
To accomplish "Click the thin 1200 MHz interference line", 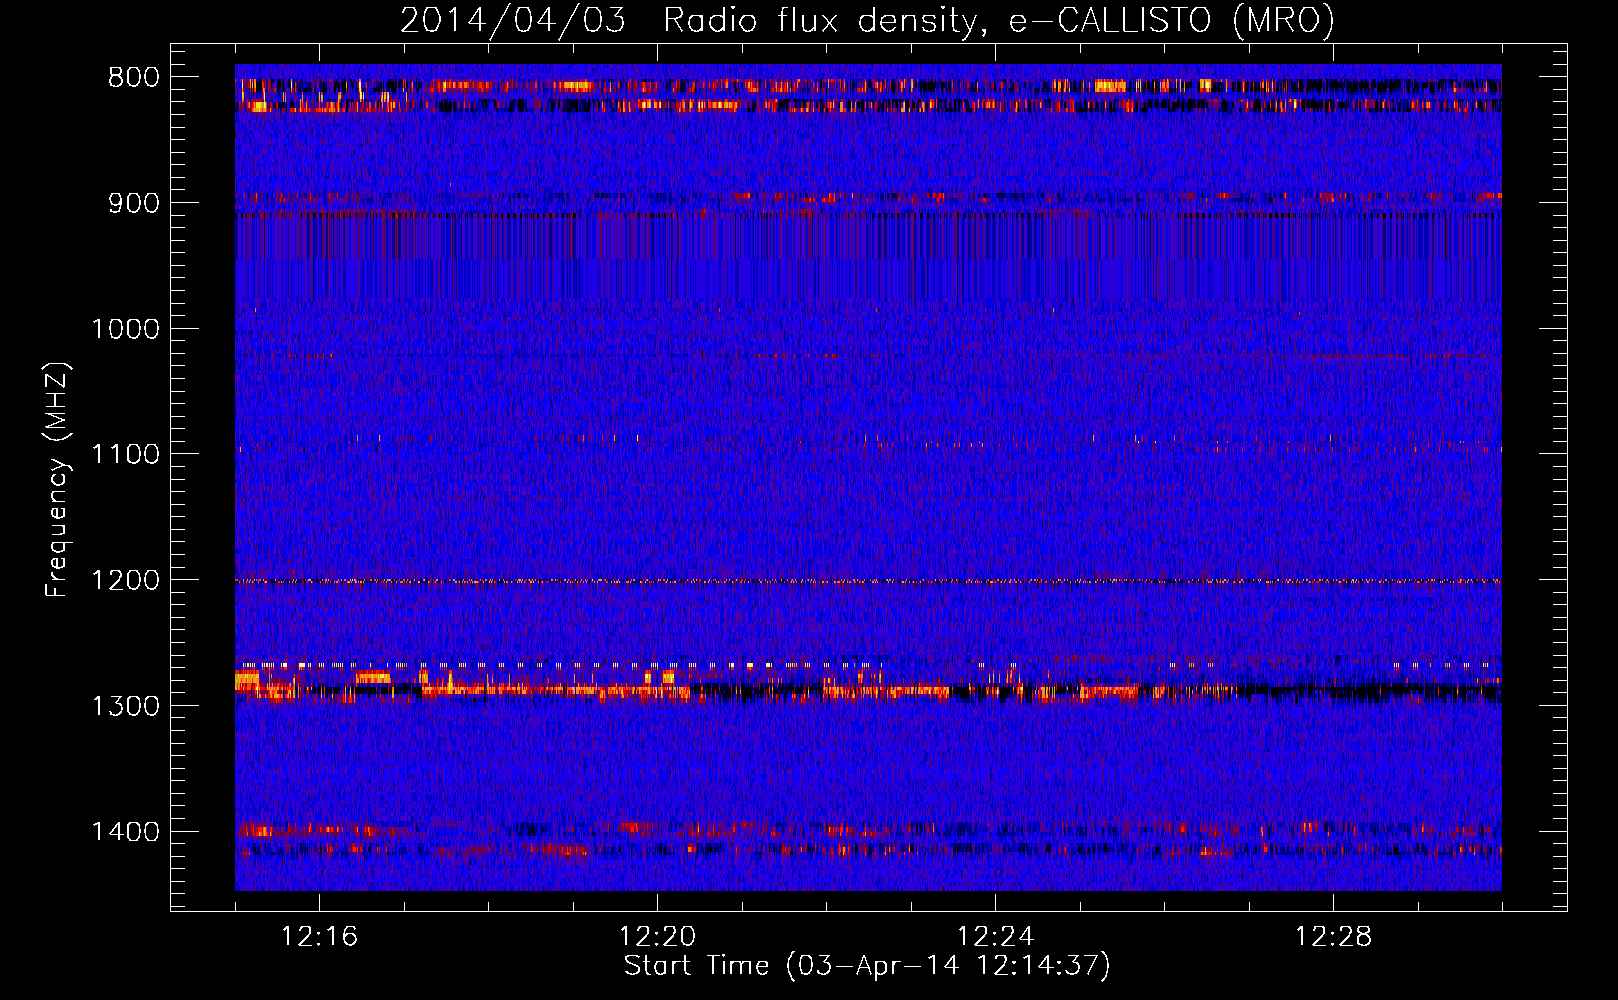I will click(x=868, y=581).
